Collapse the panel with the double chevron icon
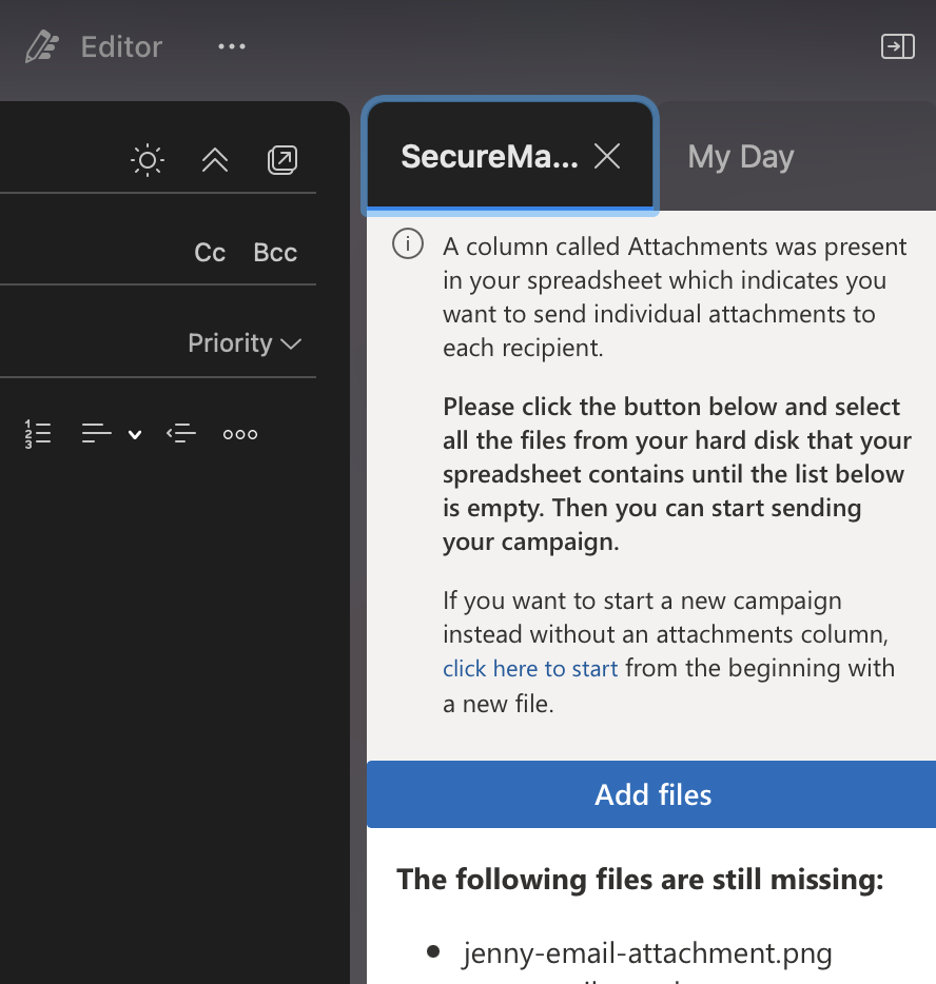 (x=214, y=160)
